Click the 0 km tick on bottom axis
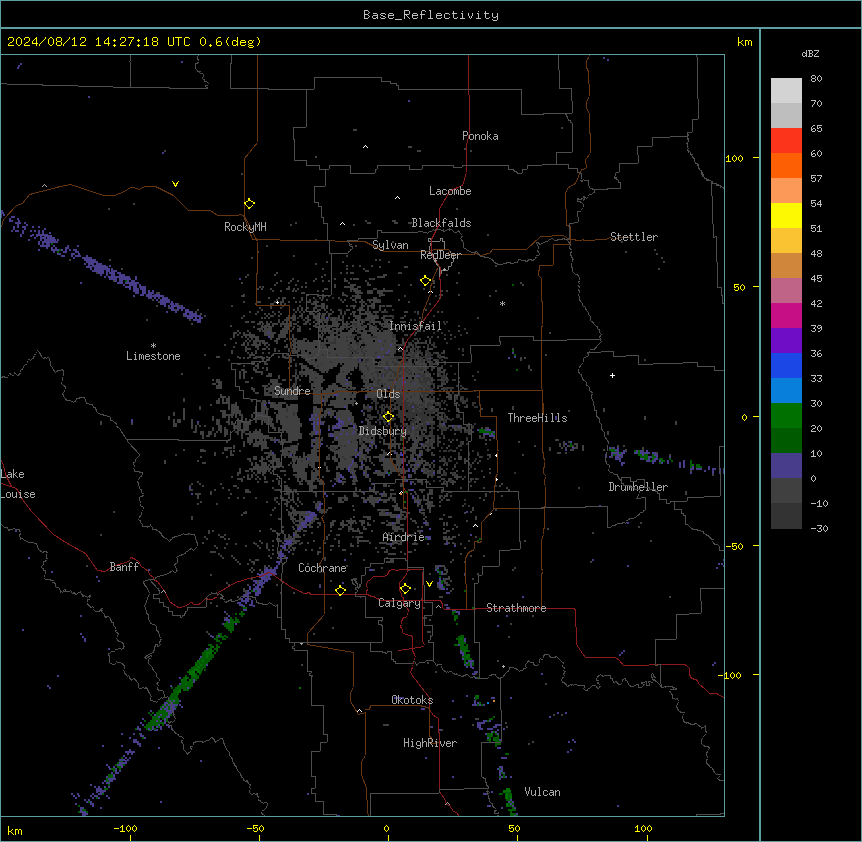 click(x=386, y=828)
